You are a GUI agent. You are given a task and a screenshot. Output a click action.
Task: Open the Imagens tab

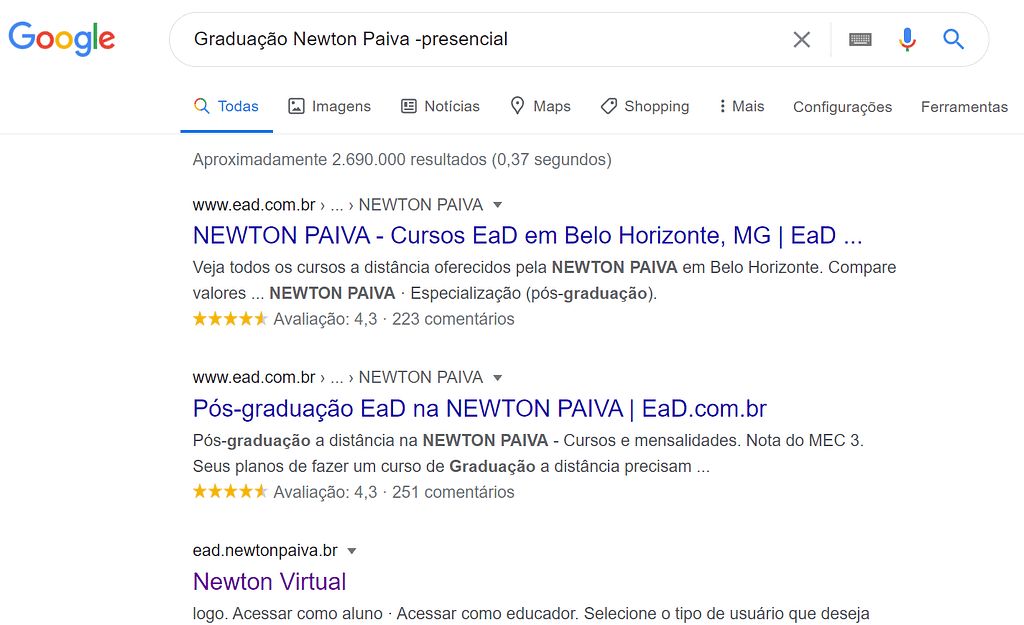pyautogui.click(x=330, y=106)
